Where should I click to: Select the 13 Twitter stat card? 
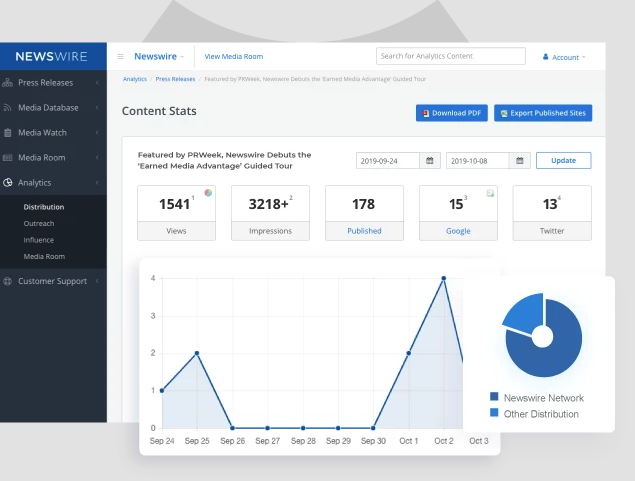552,213
